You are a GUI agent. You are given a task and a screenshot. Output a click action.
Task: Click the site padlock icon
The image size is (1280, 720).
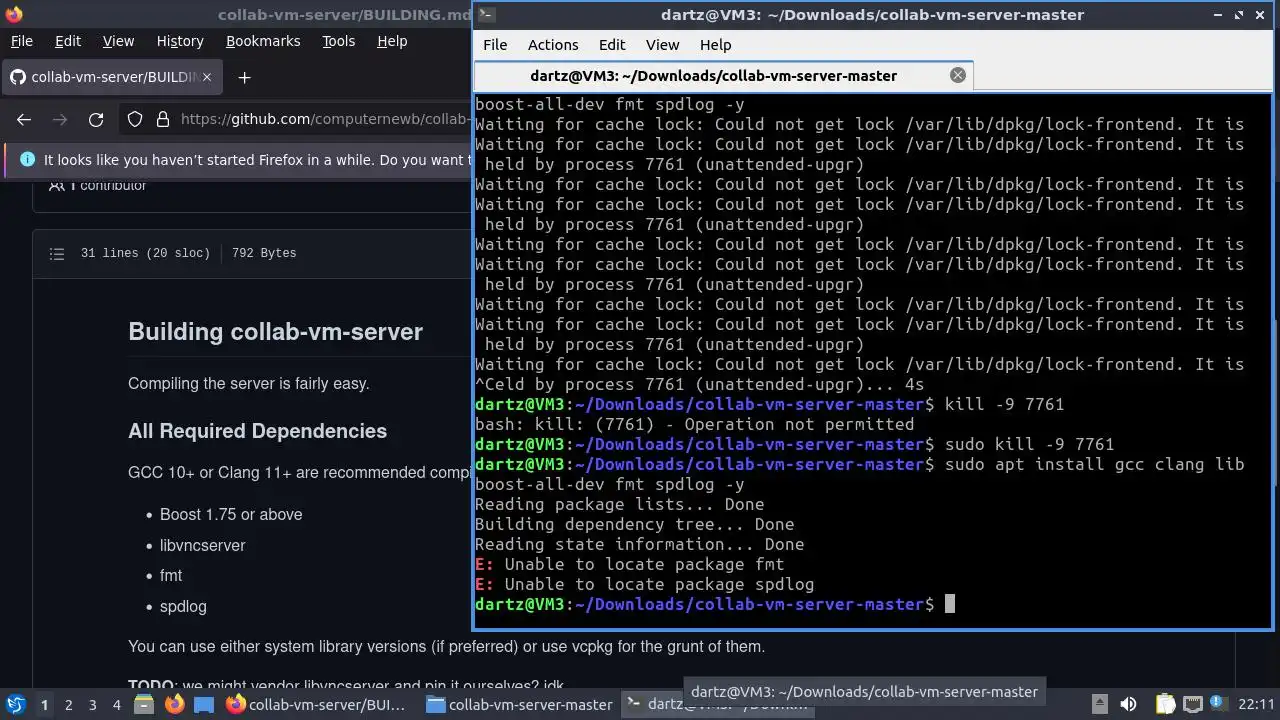(163, 119)
